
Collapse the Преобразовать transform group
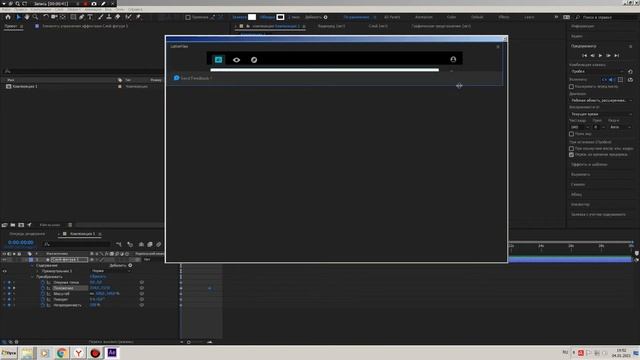click(32, 277)
